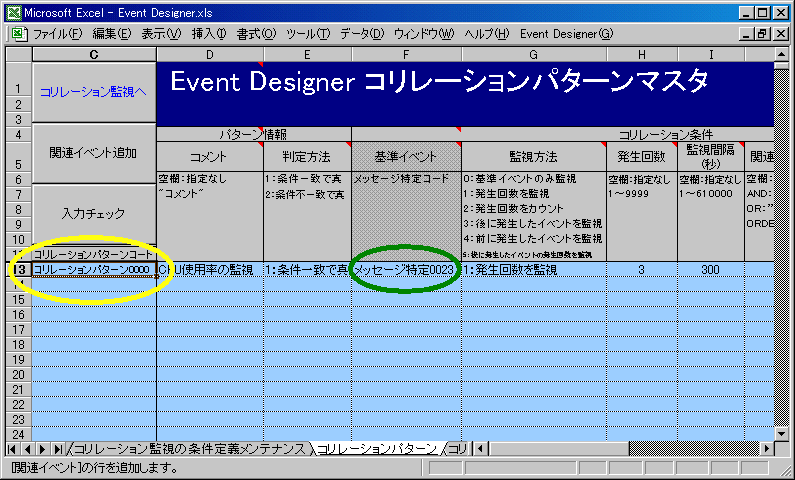Click the コリレーションパターンコード label cell
The width and height of the screenshot is (795, 480).
pyautogui.click(x=94, y=254)
